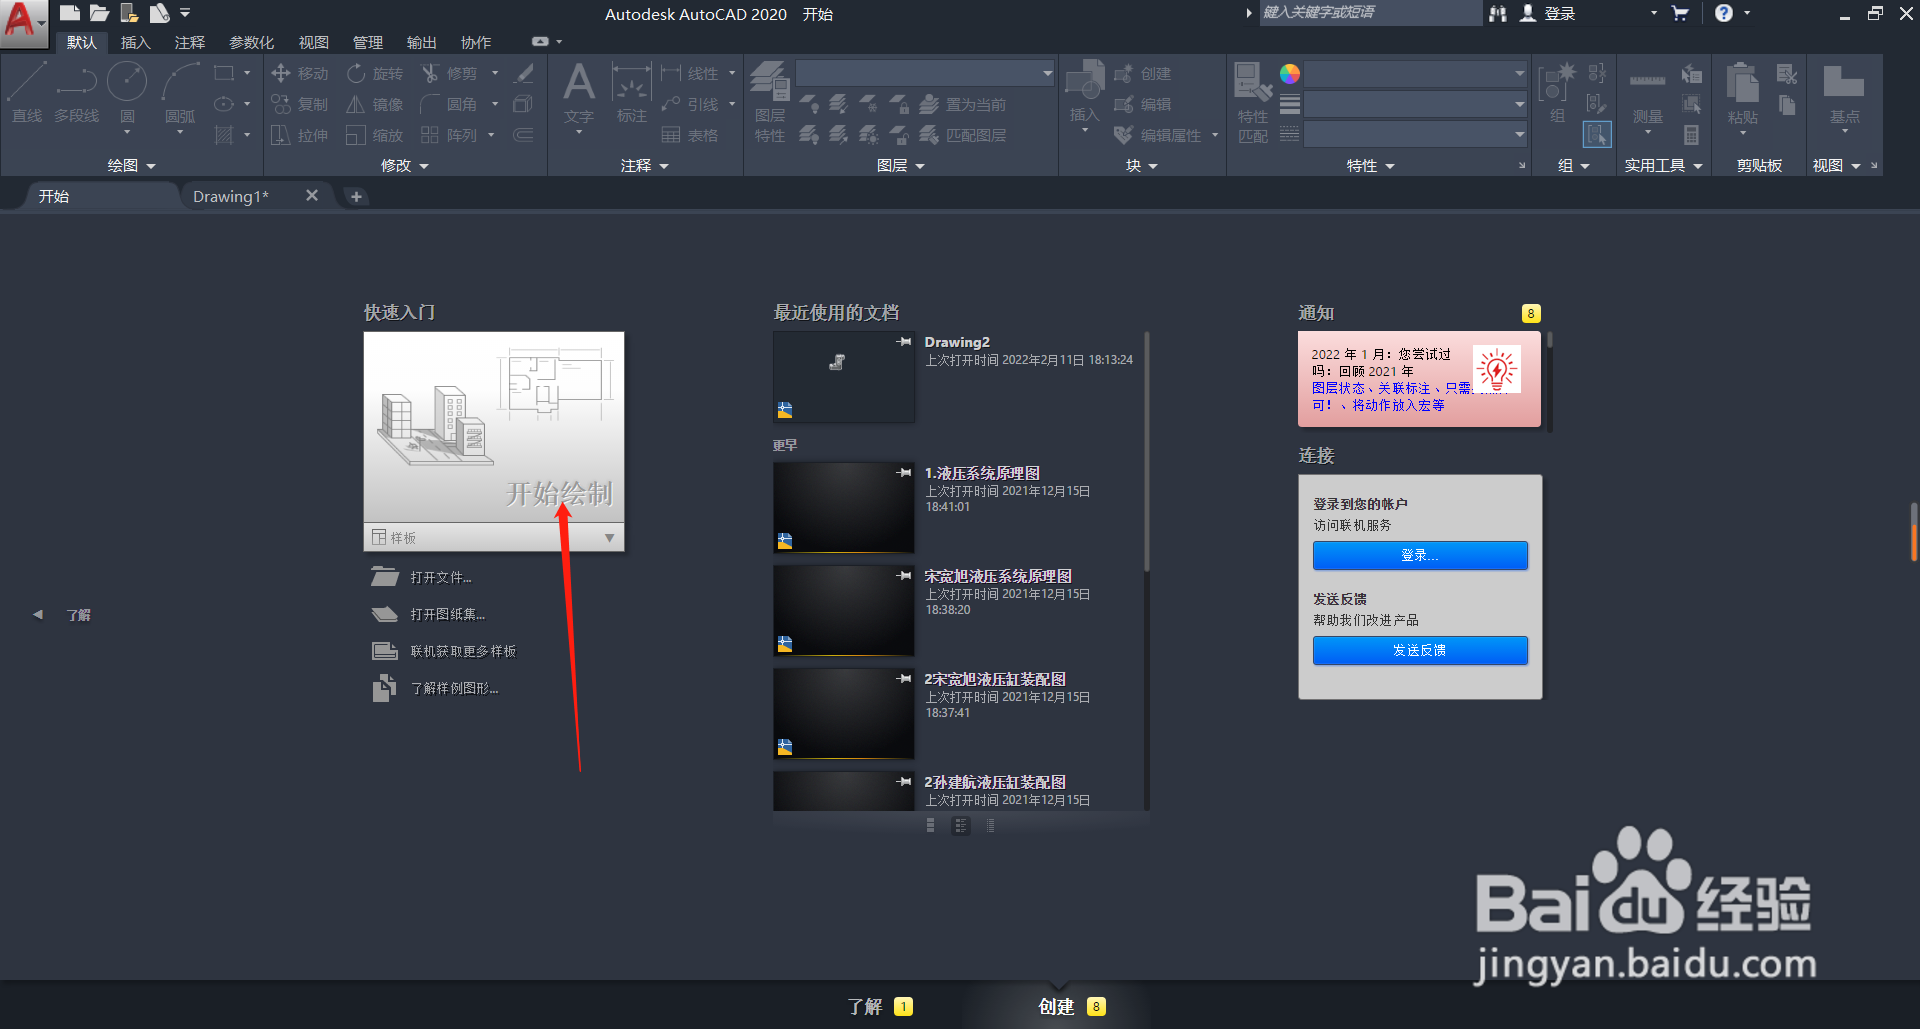Select the Polyline (多段线) tool
This screenshot has height=1029, width=1920.
[77, 92]
